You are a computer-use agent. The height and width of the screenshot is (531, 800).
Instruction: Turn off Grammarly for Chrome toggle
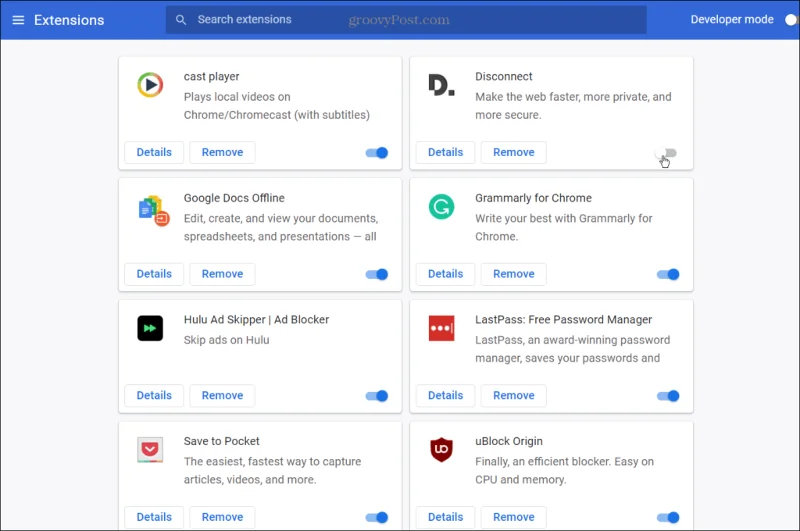pyautogui.click(x=668, y=274)
